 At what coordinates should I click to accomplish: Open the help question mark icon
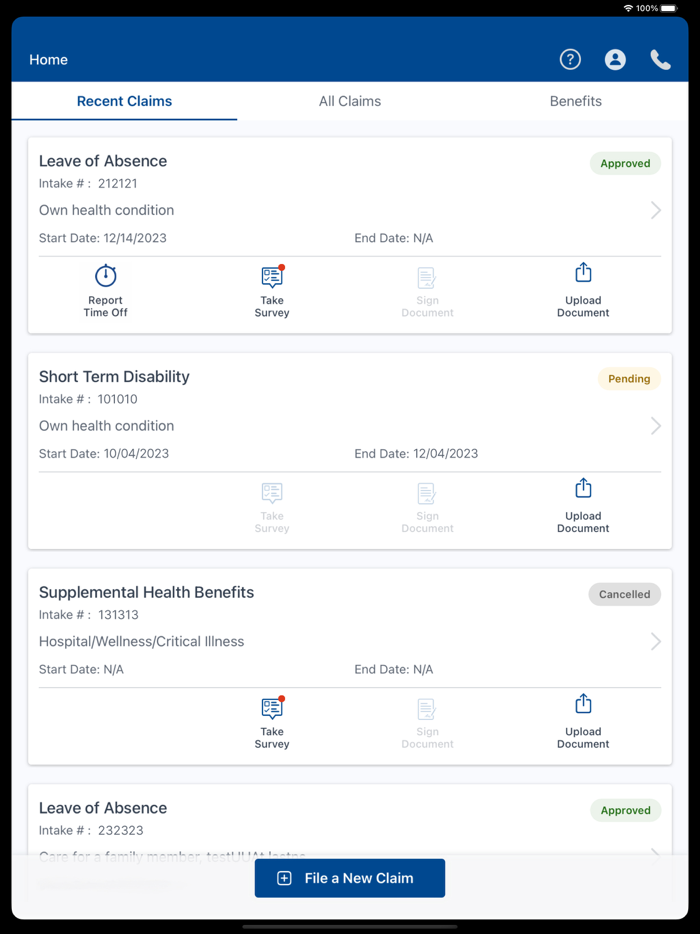(570, 59)
